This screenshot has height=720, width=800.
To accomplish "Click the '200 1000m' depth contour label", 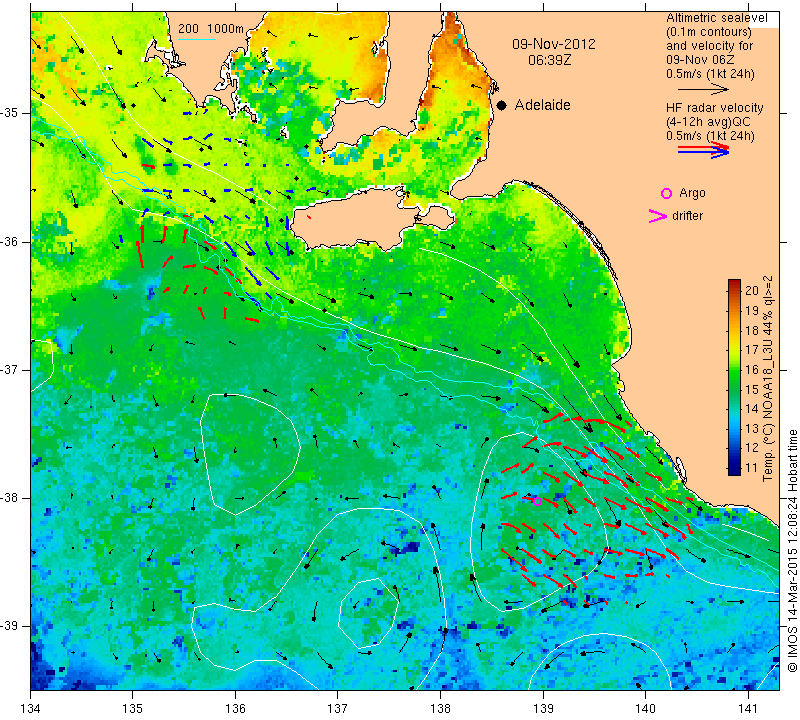I will coord(211,29).
